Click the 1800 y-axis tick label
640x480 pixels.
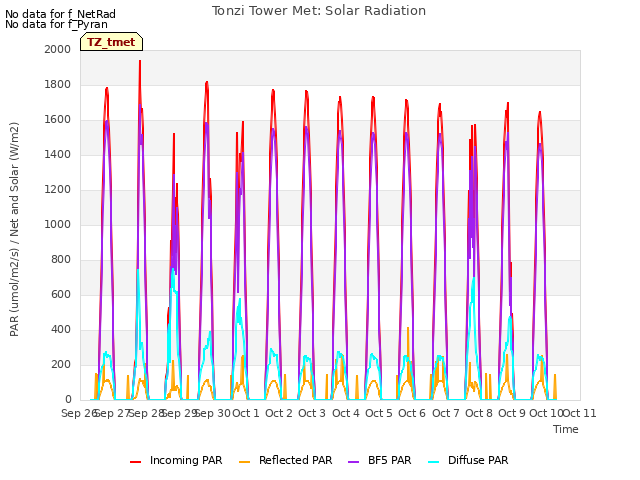58,84
